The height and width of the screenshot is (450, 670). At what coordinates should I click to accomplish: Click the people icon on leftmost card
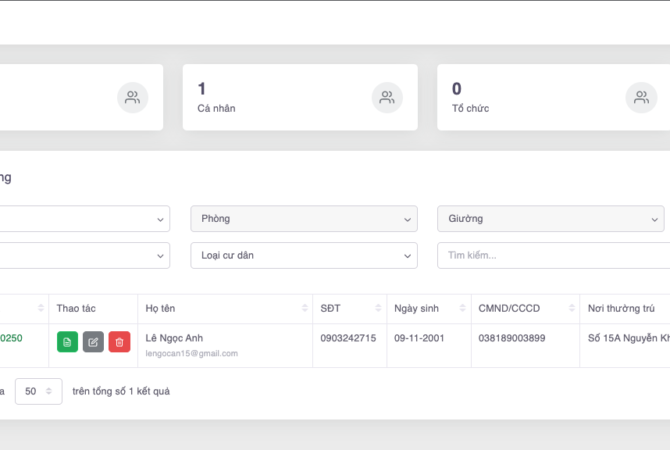(132, 97)
